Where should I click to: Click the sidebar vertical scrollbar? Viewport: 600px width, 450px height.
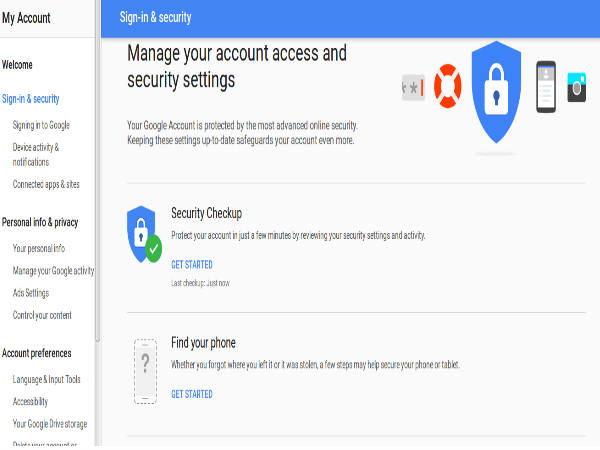97,200
